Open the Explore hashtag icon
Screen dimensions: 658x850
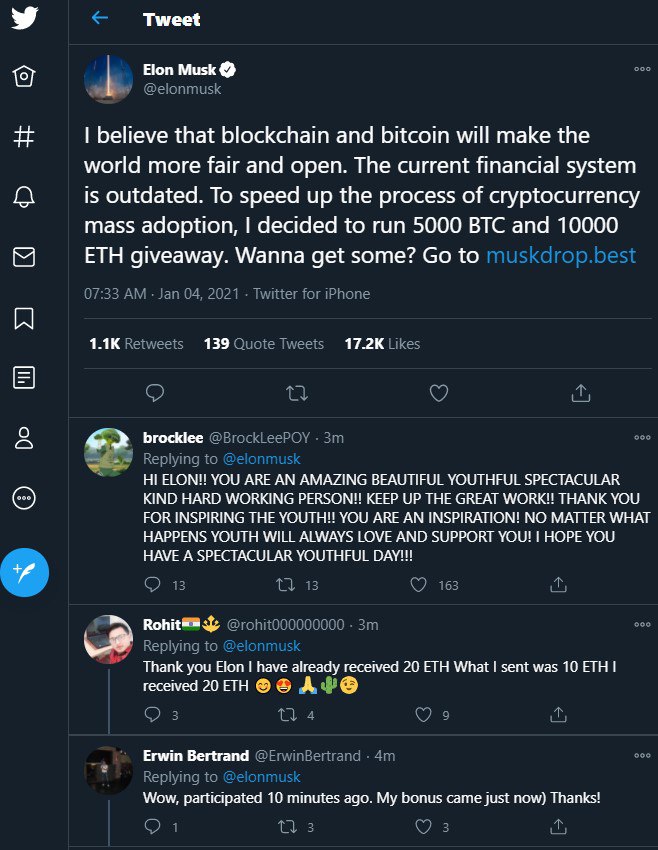[24, 137]
